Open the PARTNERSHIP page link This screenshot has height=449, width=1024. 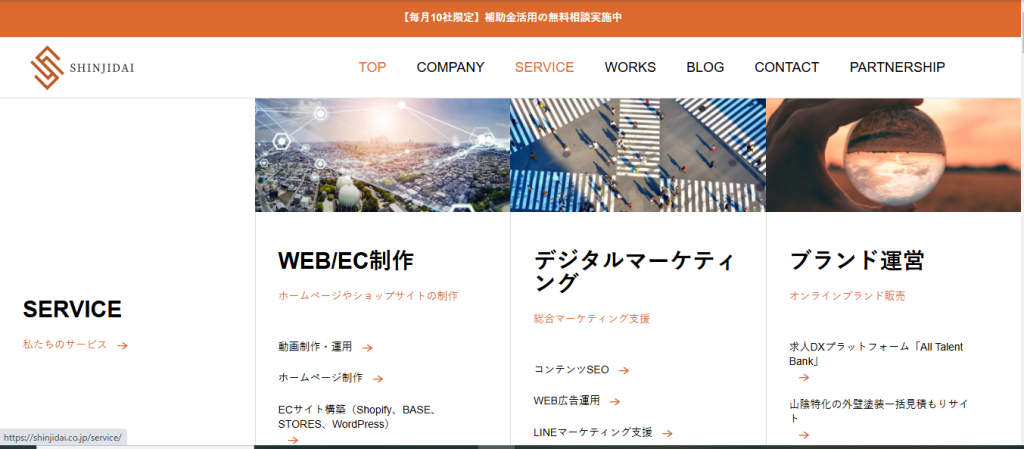point(897,67)
